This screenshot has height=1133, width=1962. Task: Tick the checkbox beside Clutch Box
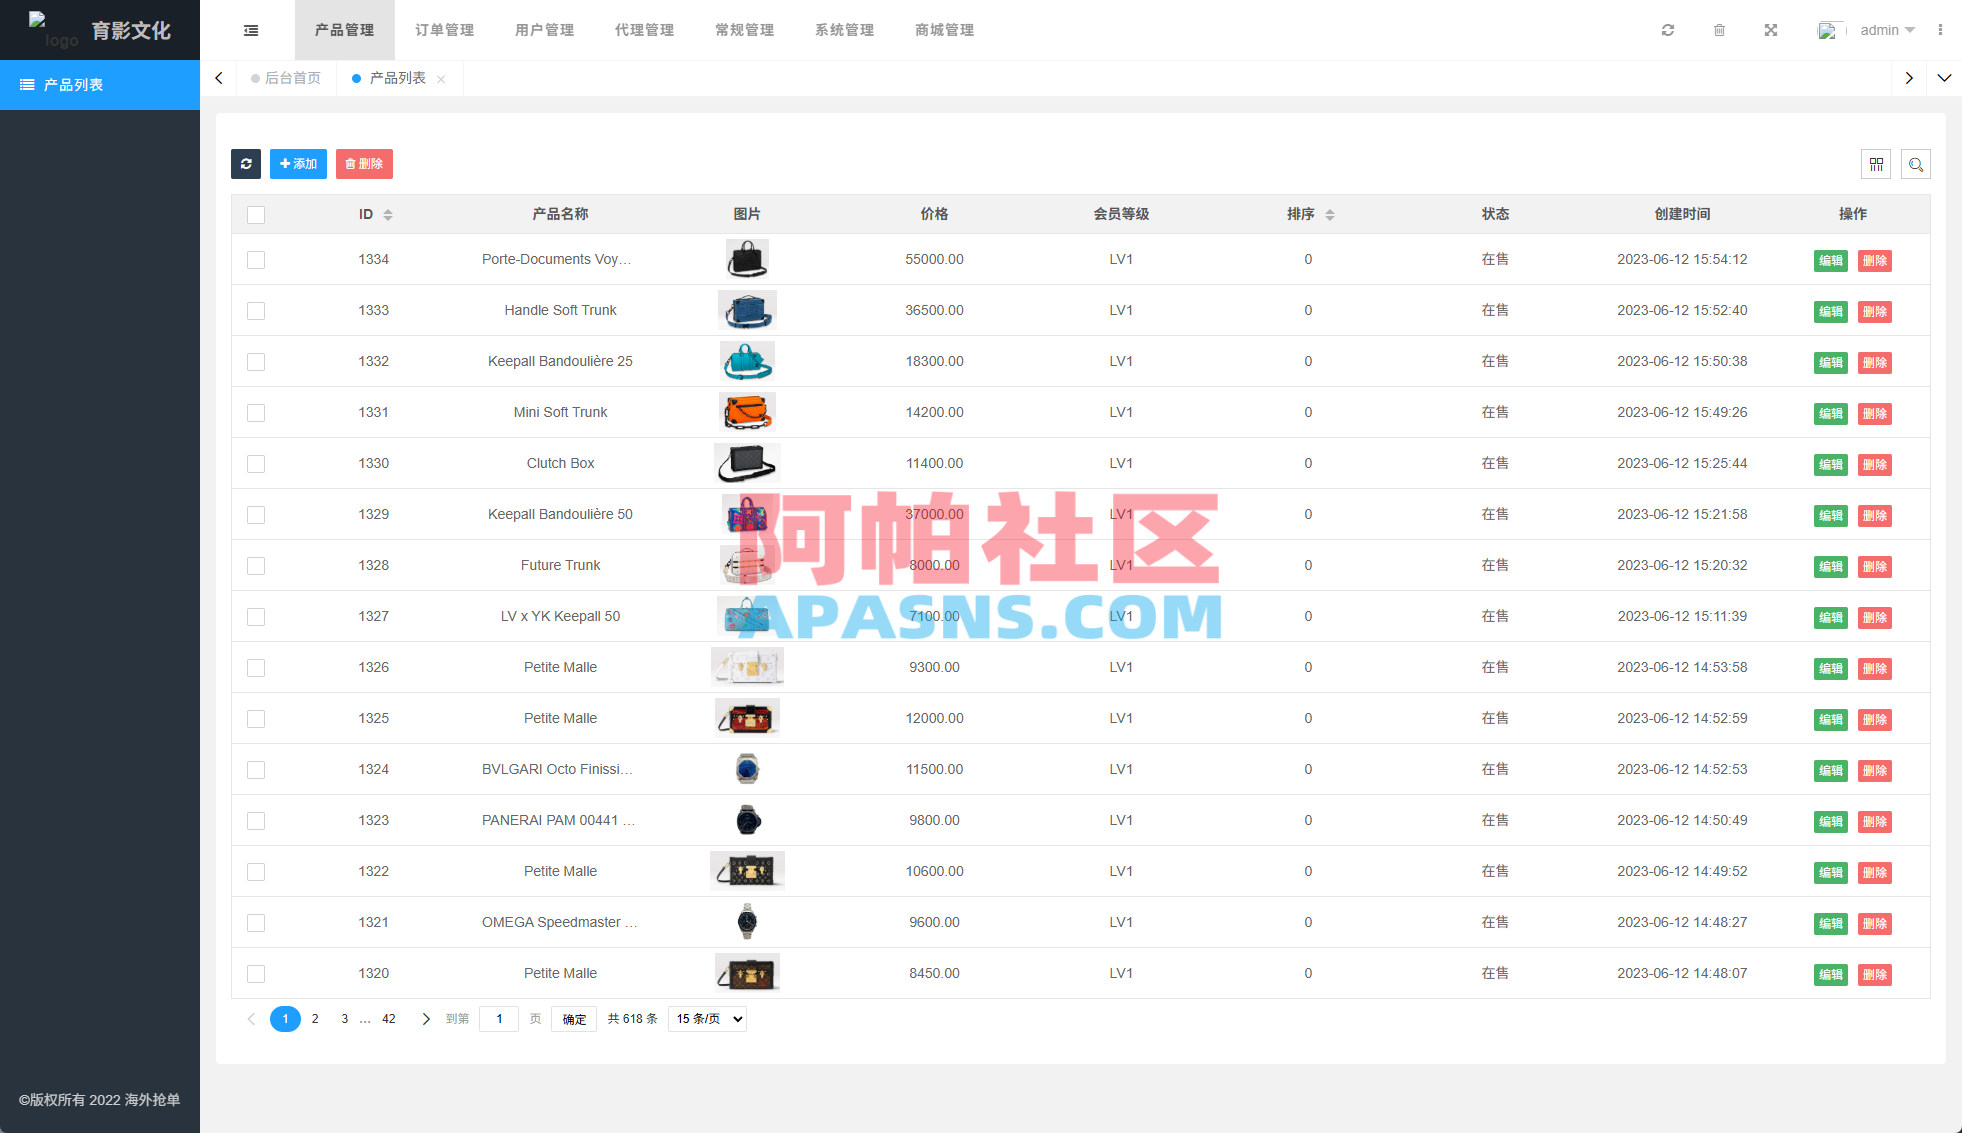pyautogui.click(x=256, y=464)
